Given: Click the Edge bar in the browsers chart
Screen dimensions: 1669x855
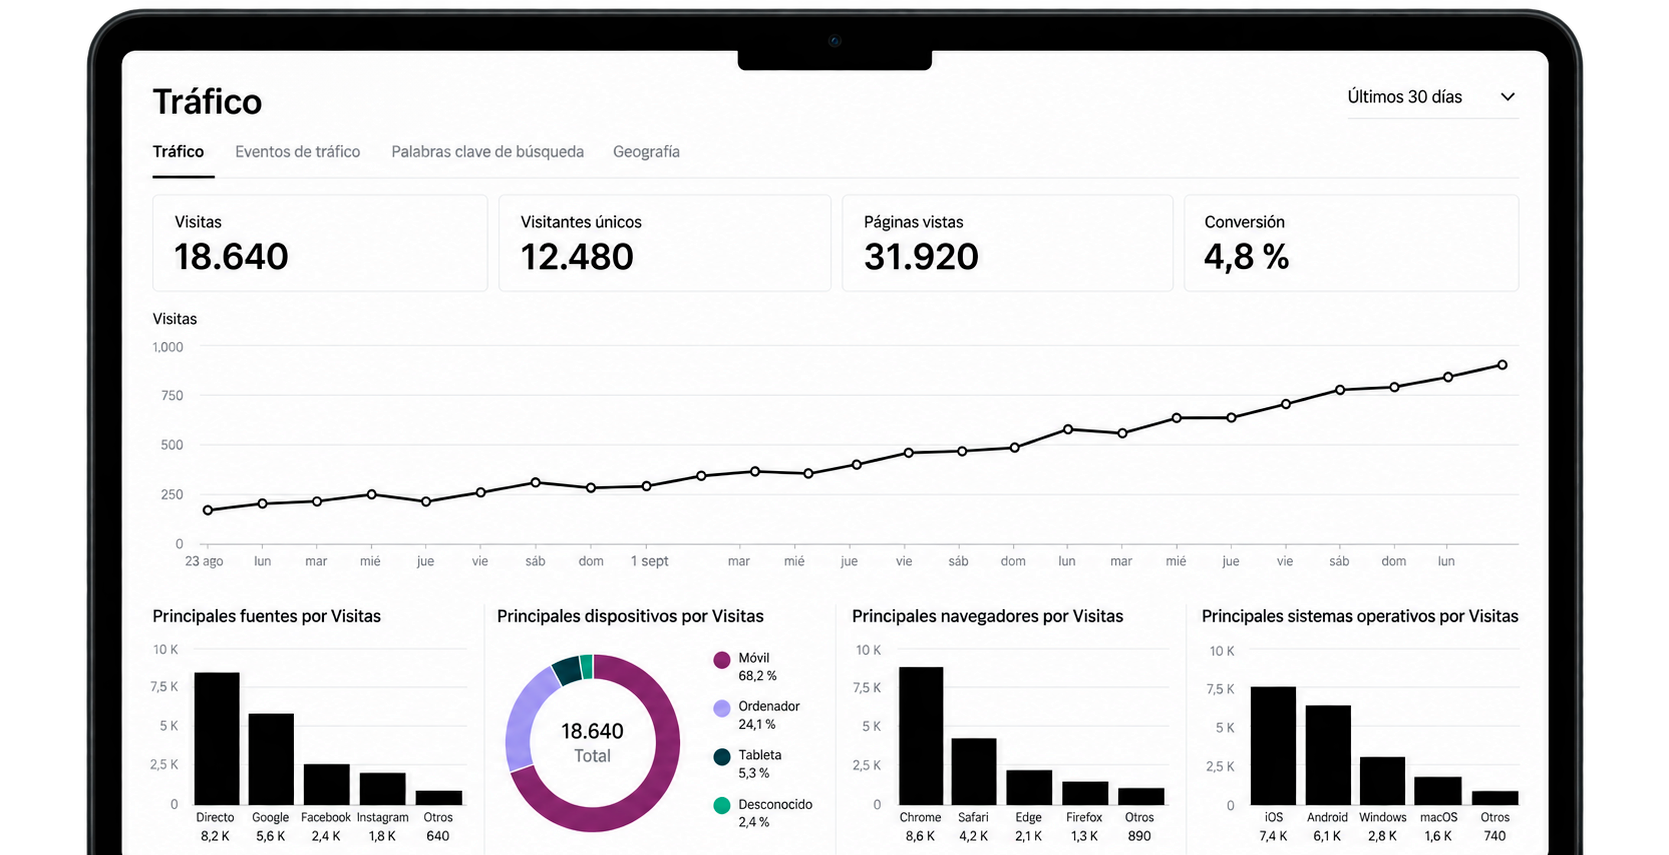Looking at the screenshot, I should point(1029,787).
